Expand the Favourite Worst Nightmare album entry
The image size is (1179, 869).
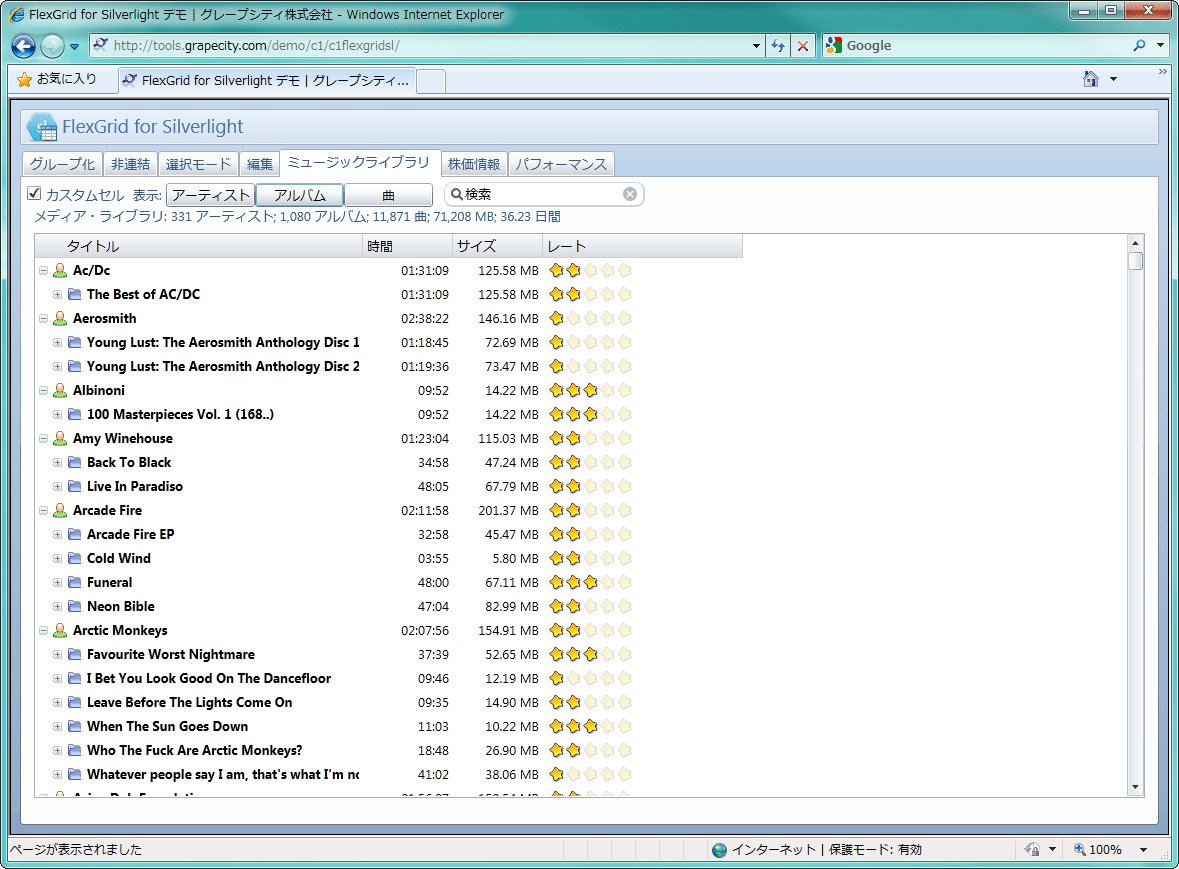58,654
